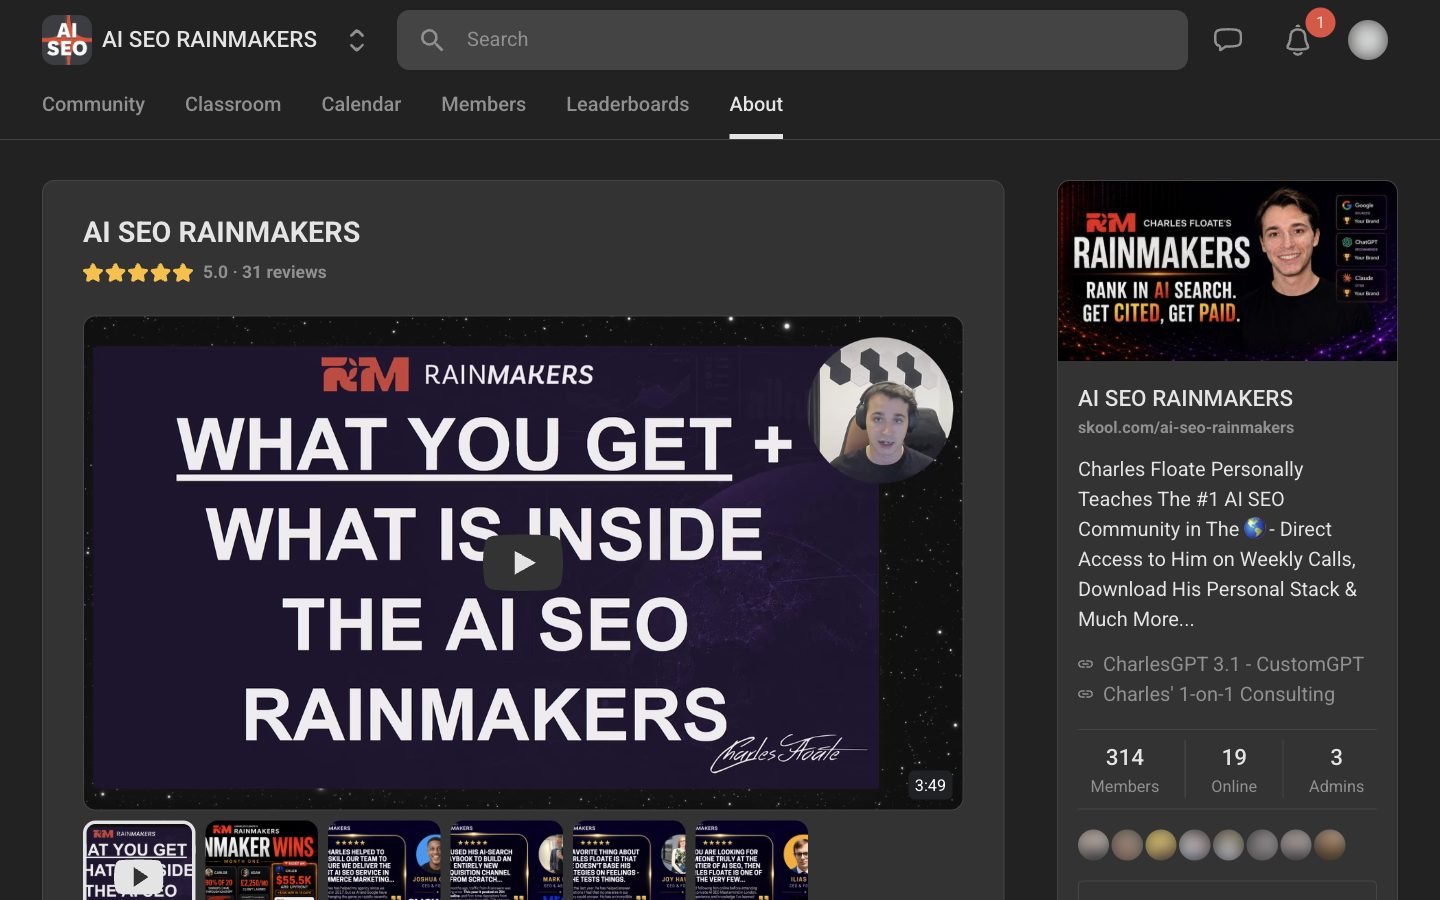Focus the Search input field
The width and height of the screenshot is (1440, 900).
click(792, 40)
